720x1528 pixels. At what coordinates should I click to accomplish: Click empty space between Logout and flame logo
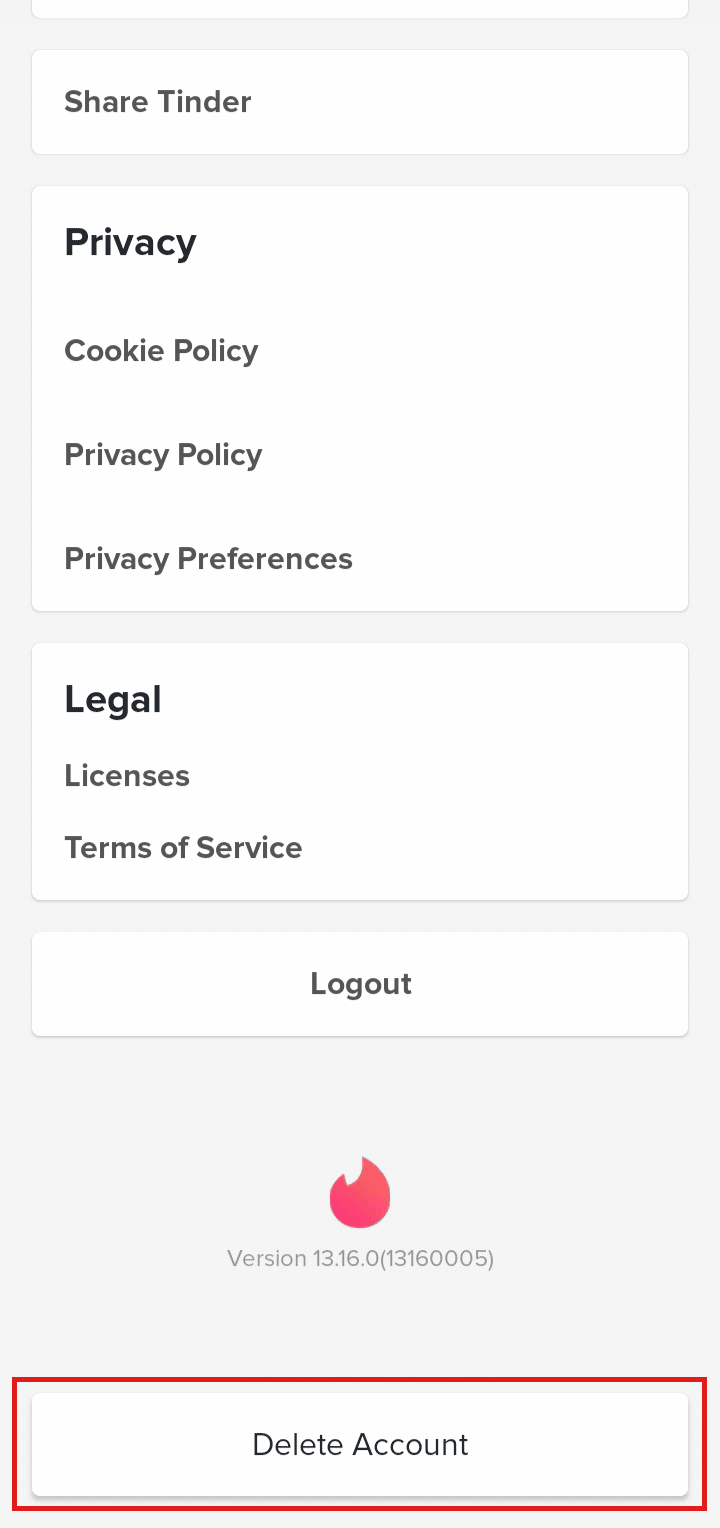point(360,1095)
